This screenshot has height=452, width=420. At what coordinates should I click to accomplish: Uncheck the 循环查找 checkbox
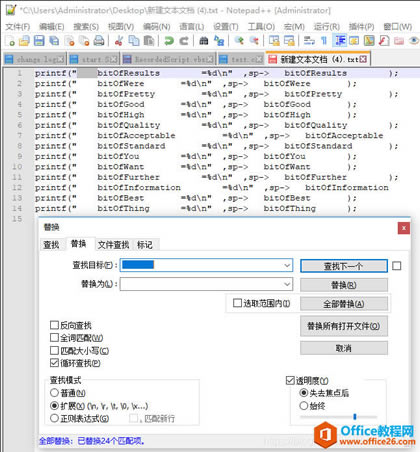(54, 363)
